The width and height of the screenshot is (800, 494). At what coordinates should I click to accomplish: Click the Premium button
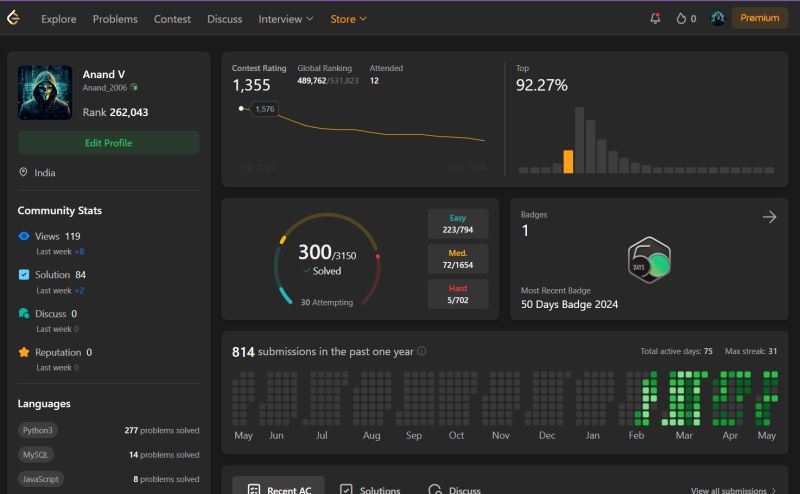760,18
